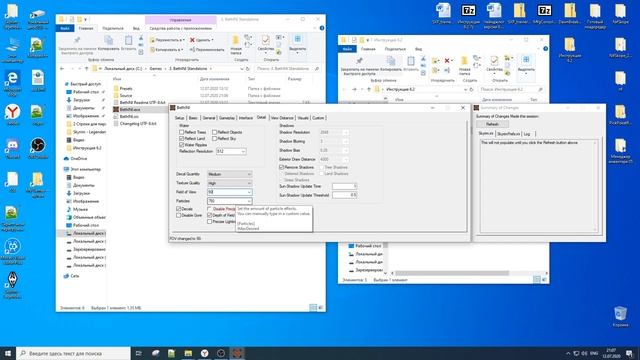Click Удалить in BethINI Standalone explorer ribbon
This screenshot has height=360, width=640.
202,40
